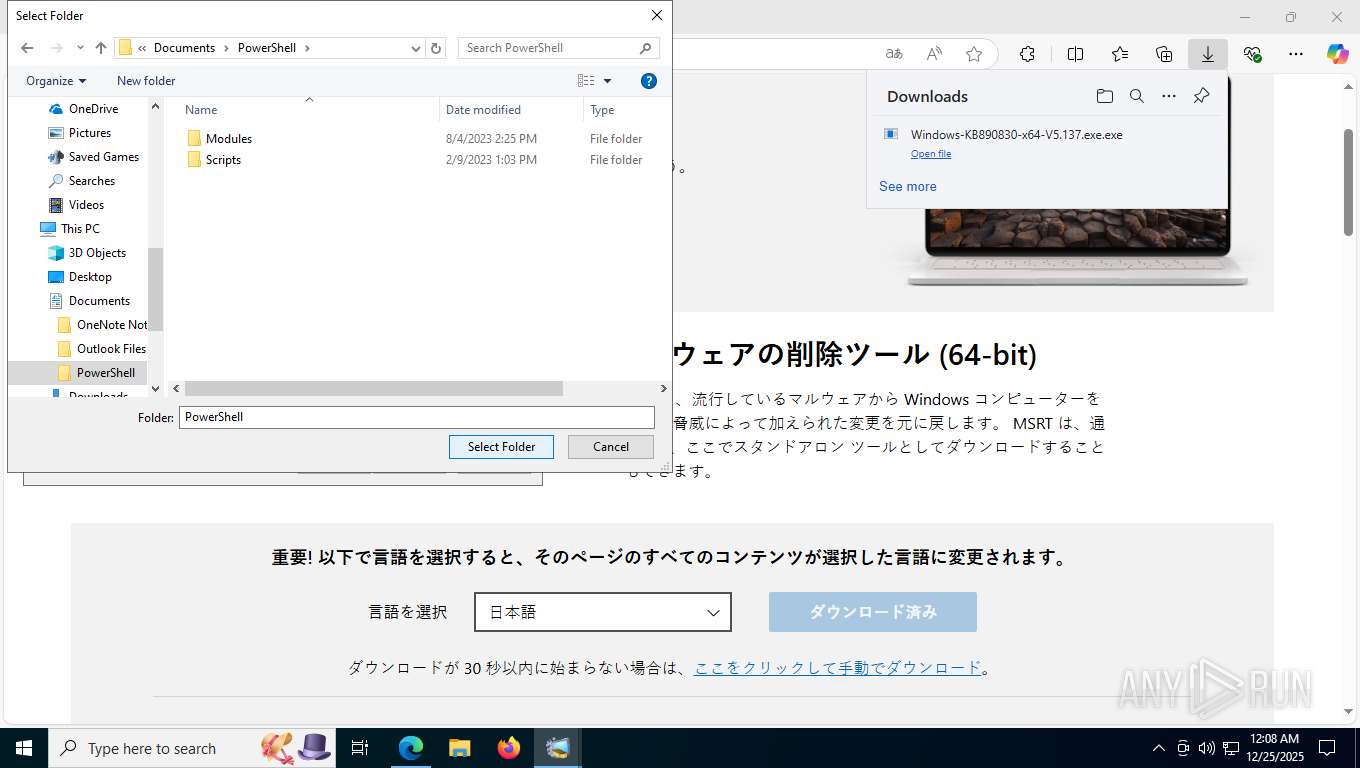Viewport: 1360px width, 768px height.
Task: Open Read aloud in Edge
Action: 934,54
